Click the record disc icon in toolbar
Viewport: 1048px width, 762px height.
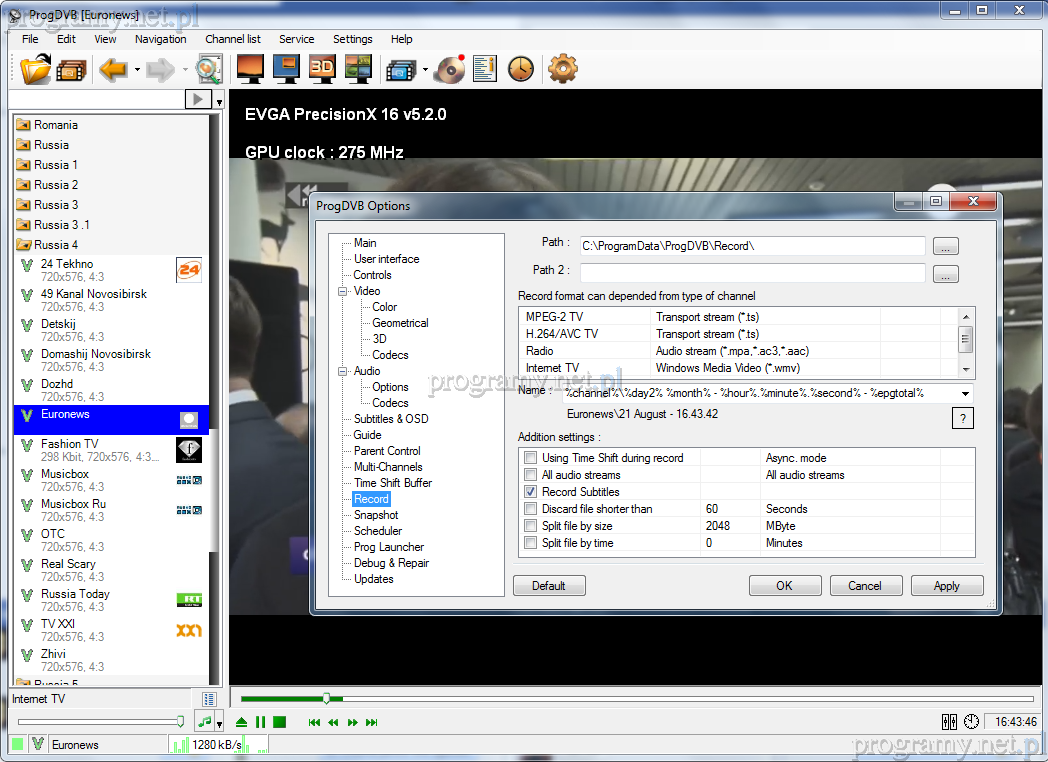(x=451, y=69)
